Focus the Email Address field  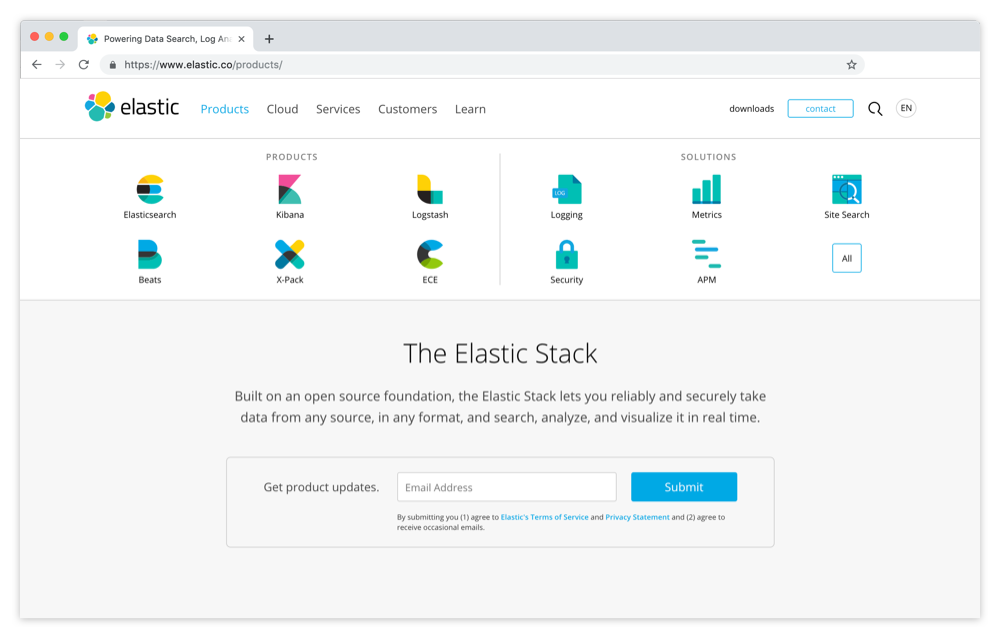(x=506, y=487)
